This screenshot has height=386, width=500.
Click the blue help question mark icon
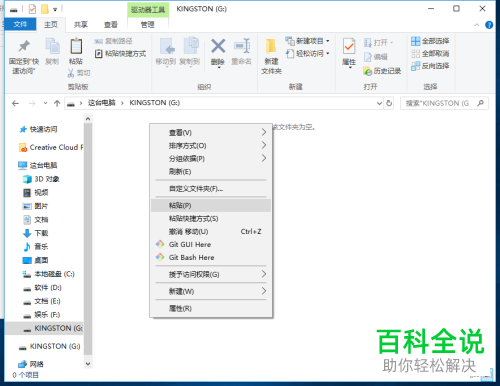[x=489, y=25]
